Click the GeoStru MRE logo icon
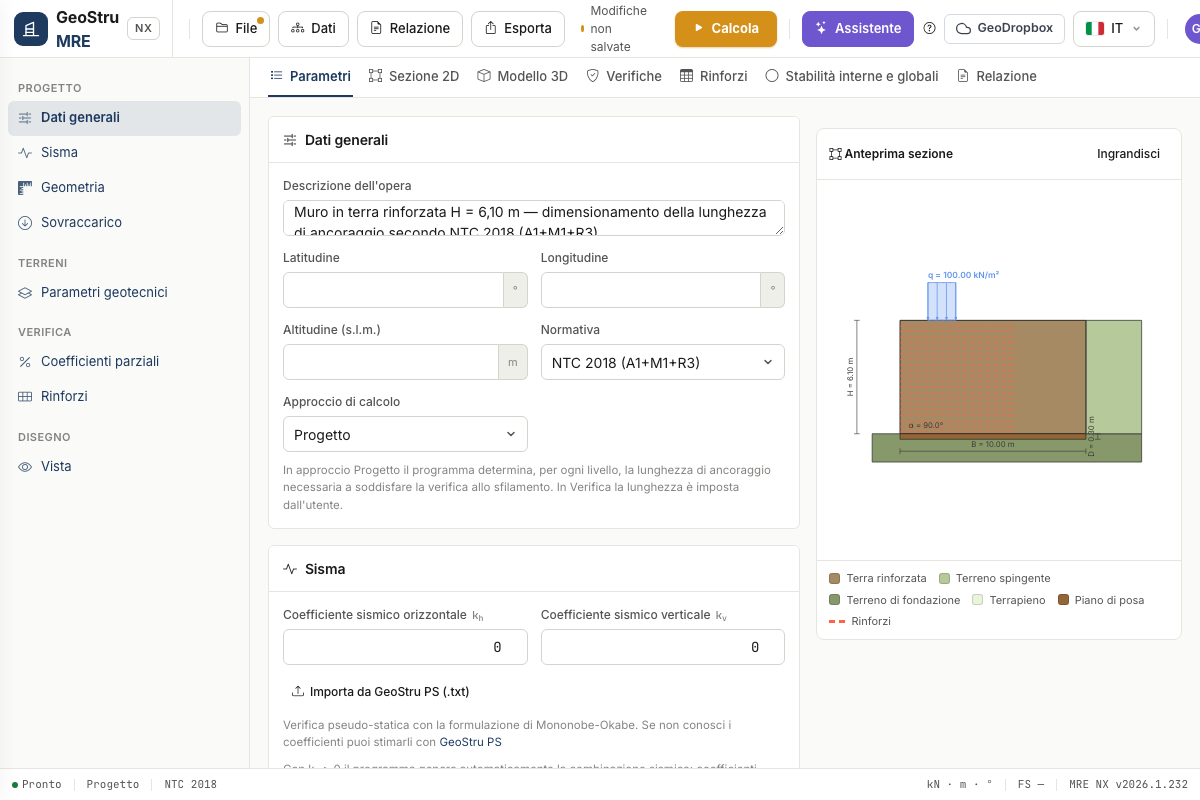Screen dimensions: 1200x800 point(30,29)
